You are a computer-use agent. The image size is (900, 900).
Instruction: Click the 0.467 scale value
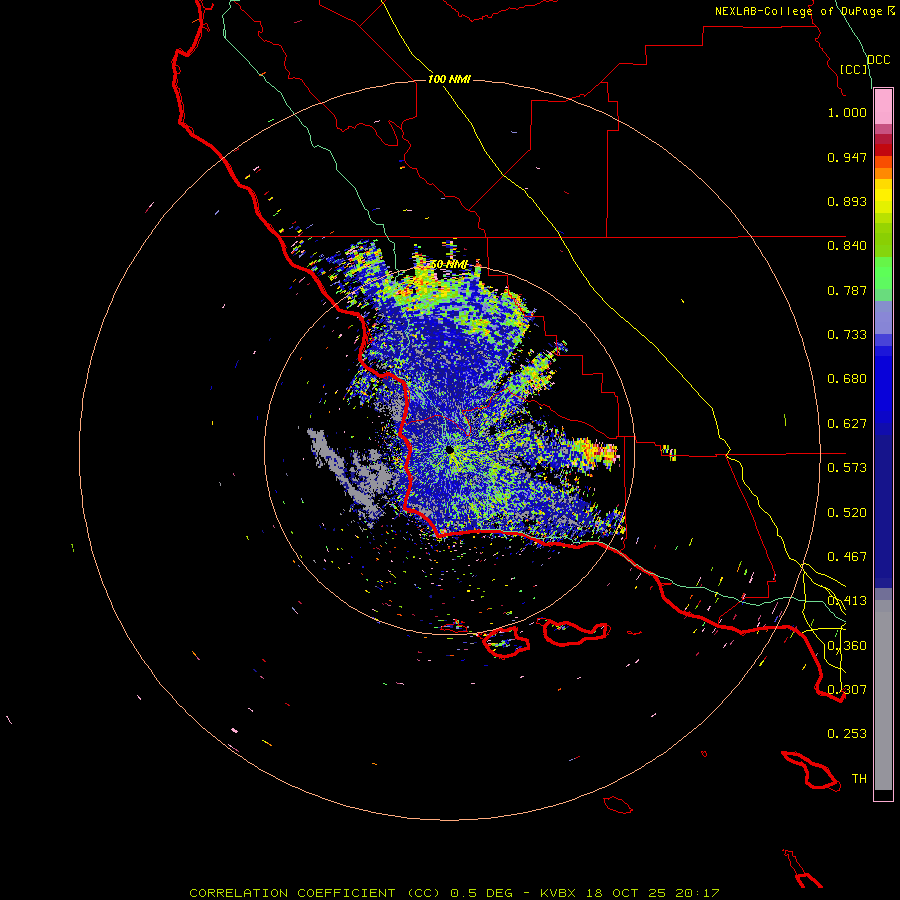pos(847,557)
